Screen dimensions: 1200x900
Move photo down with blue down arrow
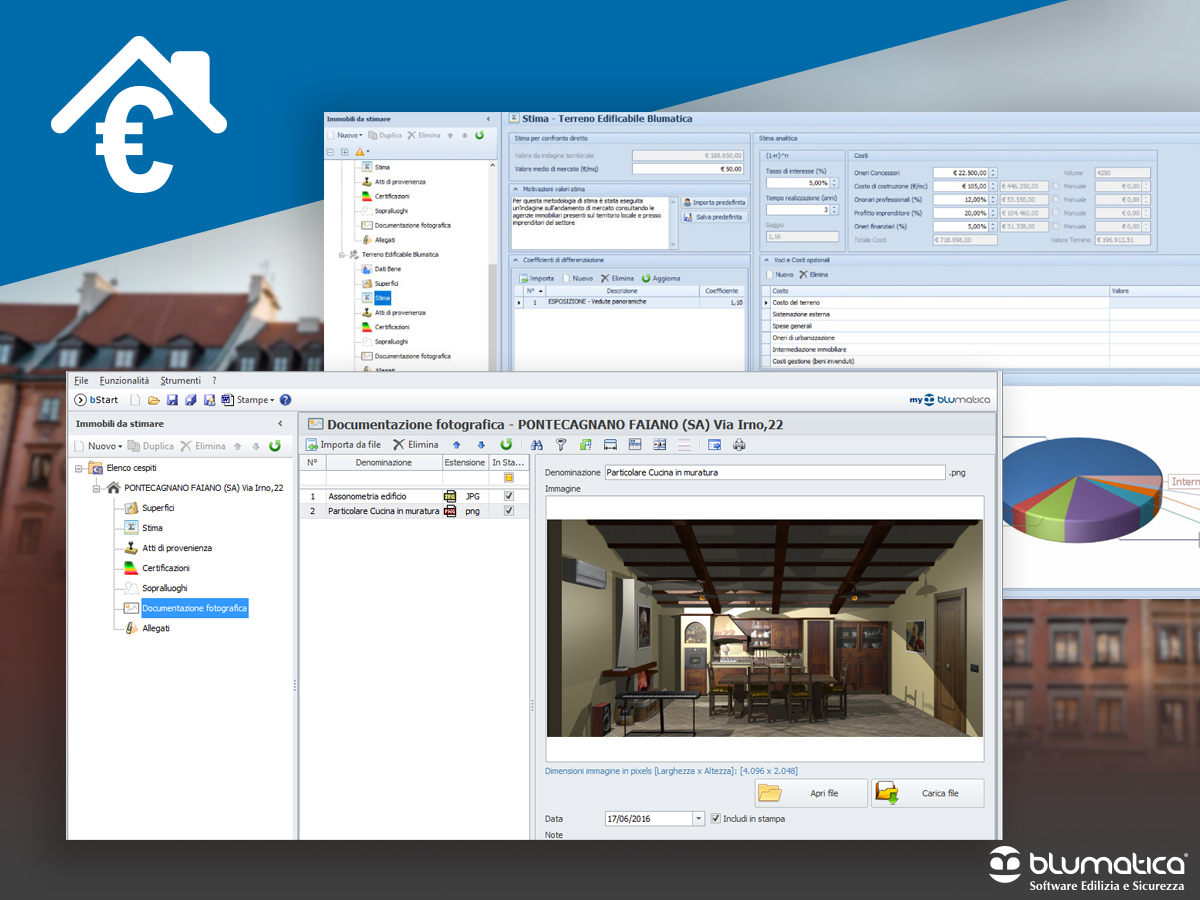pos(481,445)
